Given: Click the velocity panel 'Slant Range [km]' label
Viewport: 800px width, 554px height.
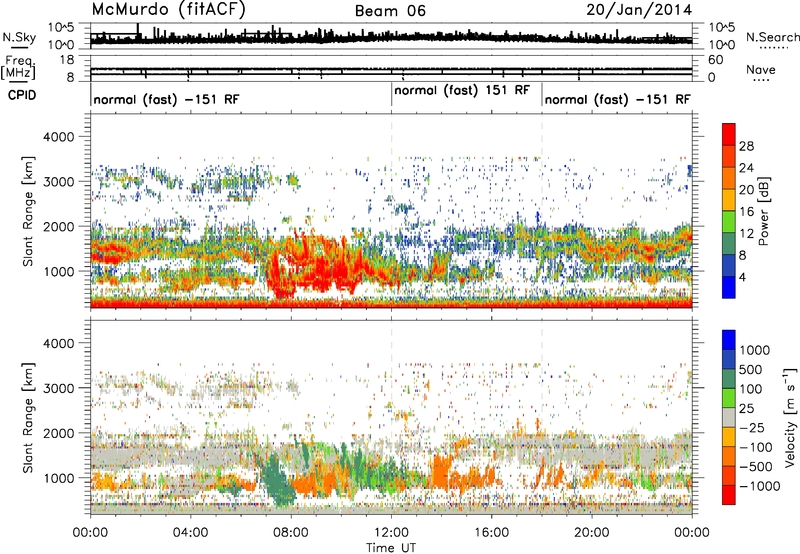Looking at the screenshot, I should [28, 418].
